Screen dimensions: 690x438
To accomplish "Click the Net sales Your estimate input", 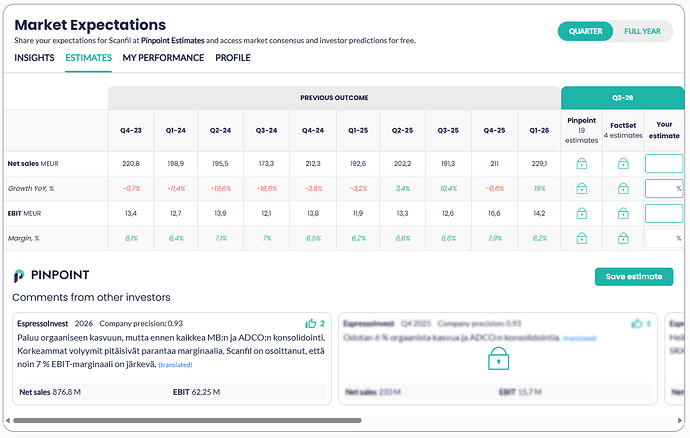I will [x=664, y=164].
